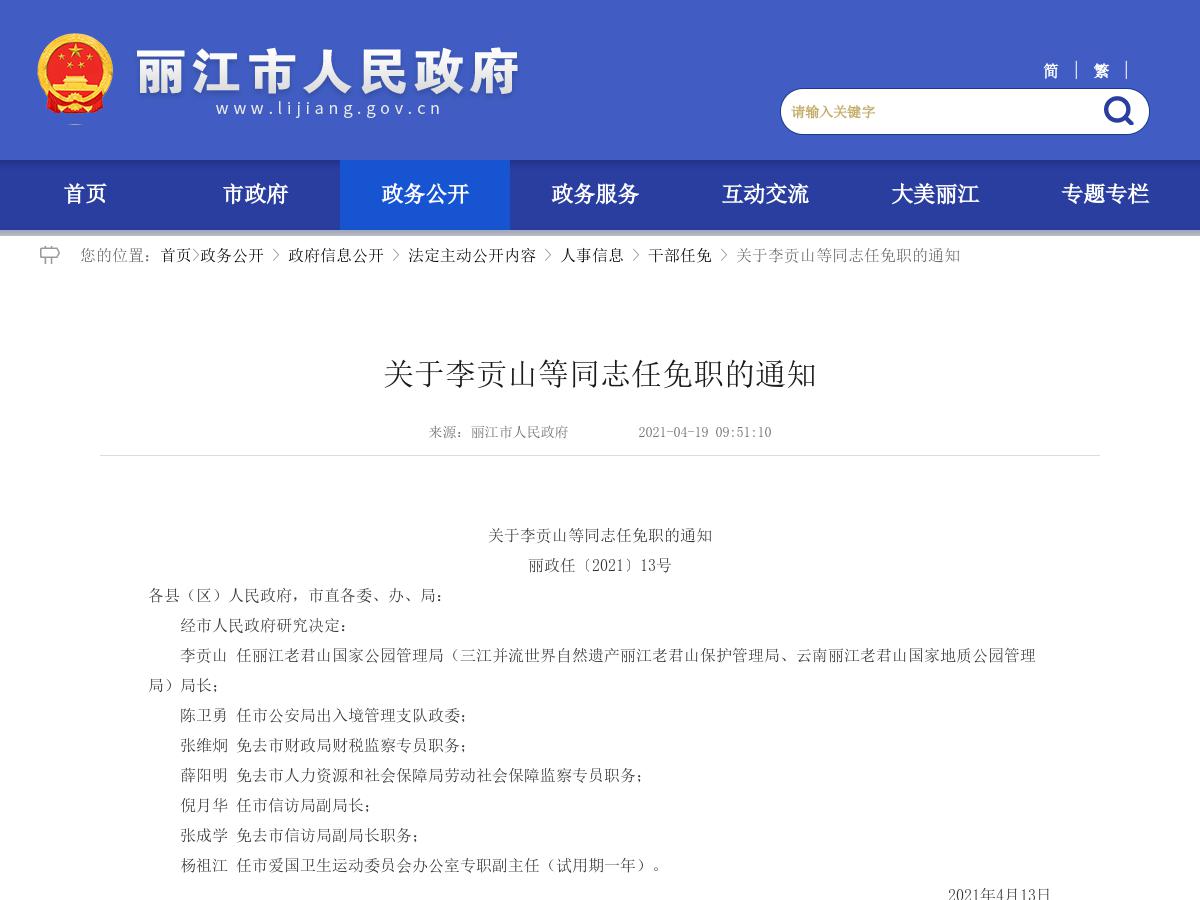Open the 市政府 navigation menu
The width and height of the screenshot is (1200, 900).
[255, 195]
